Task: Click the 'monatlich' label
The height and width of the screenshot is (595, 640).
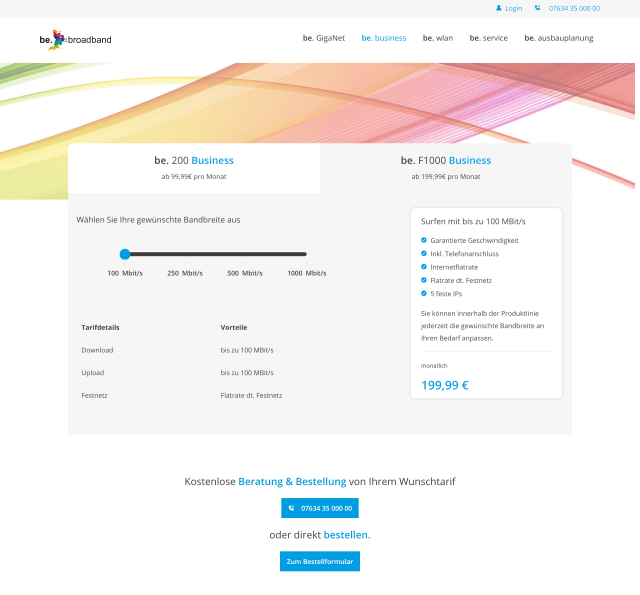Action: pyautogui.click(x=434, y=366)
